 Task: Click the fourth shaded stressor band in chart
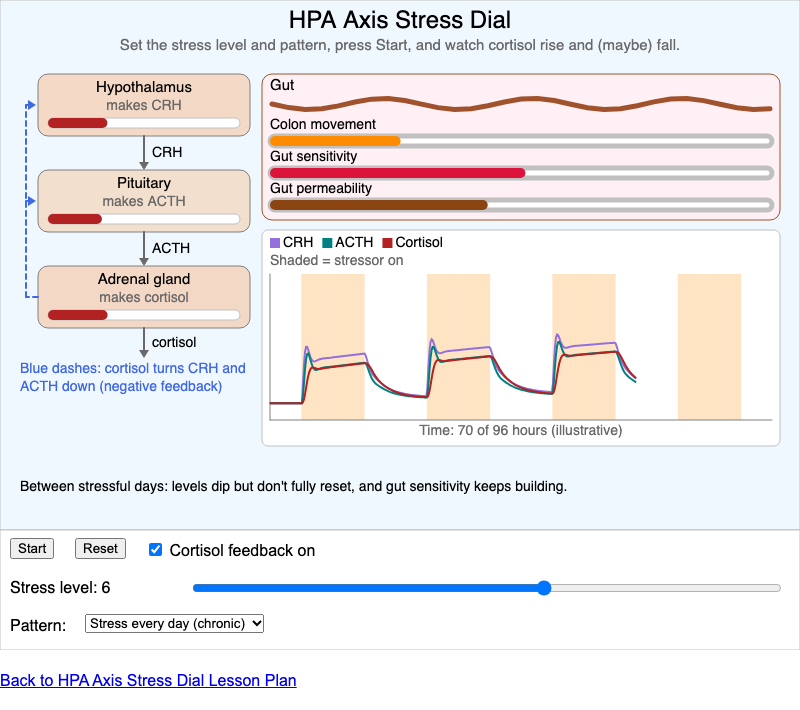(x=709, y=347)
